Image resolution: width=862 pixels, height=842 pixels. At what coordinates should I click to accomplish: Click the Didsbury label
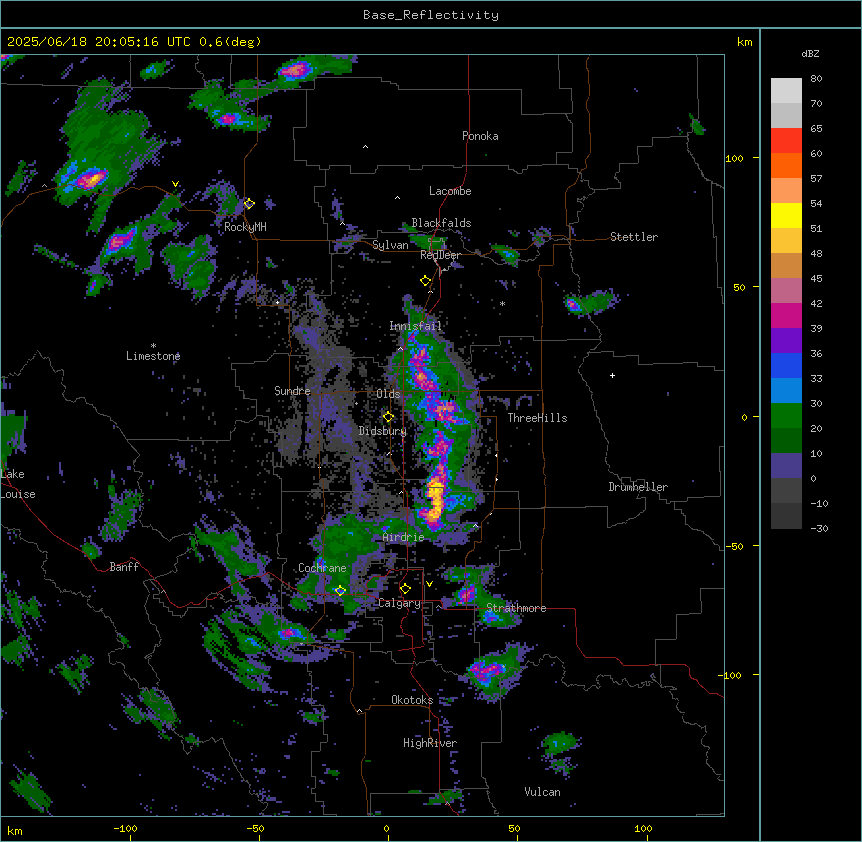383,431
